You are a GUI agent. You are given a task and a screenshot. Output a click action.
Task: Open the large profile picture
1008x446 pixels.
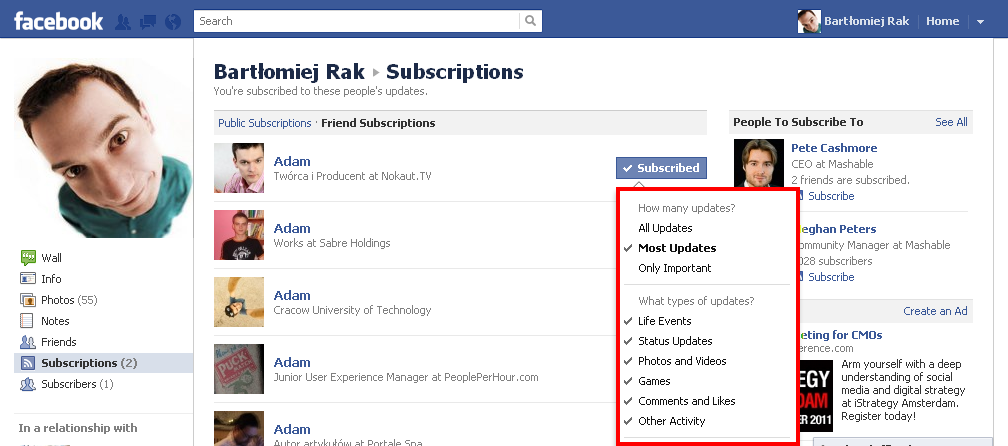(104, 147)
